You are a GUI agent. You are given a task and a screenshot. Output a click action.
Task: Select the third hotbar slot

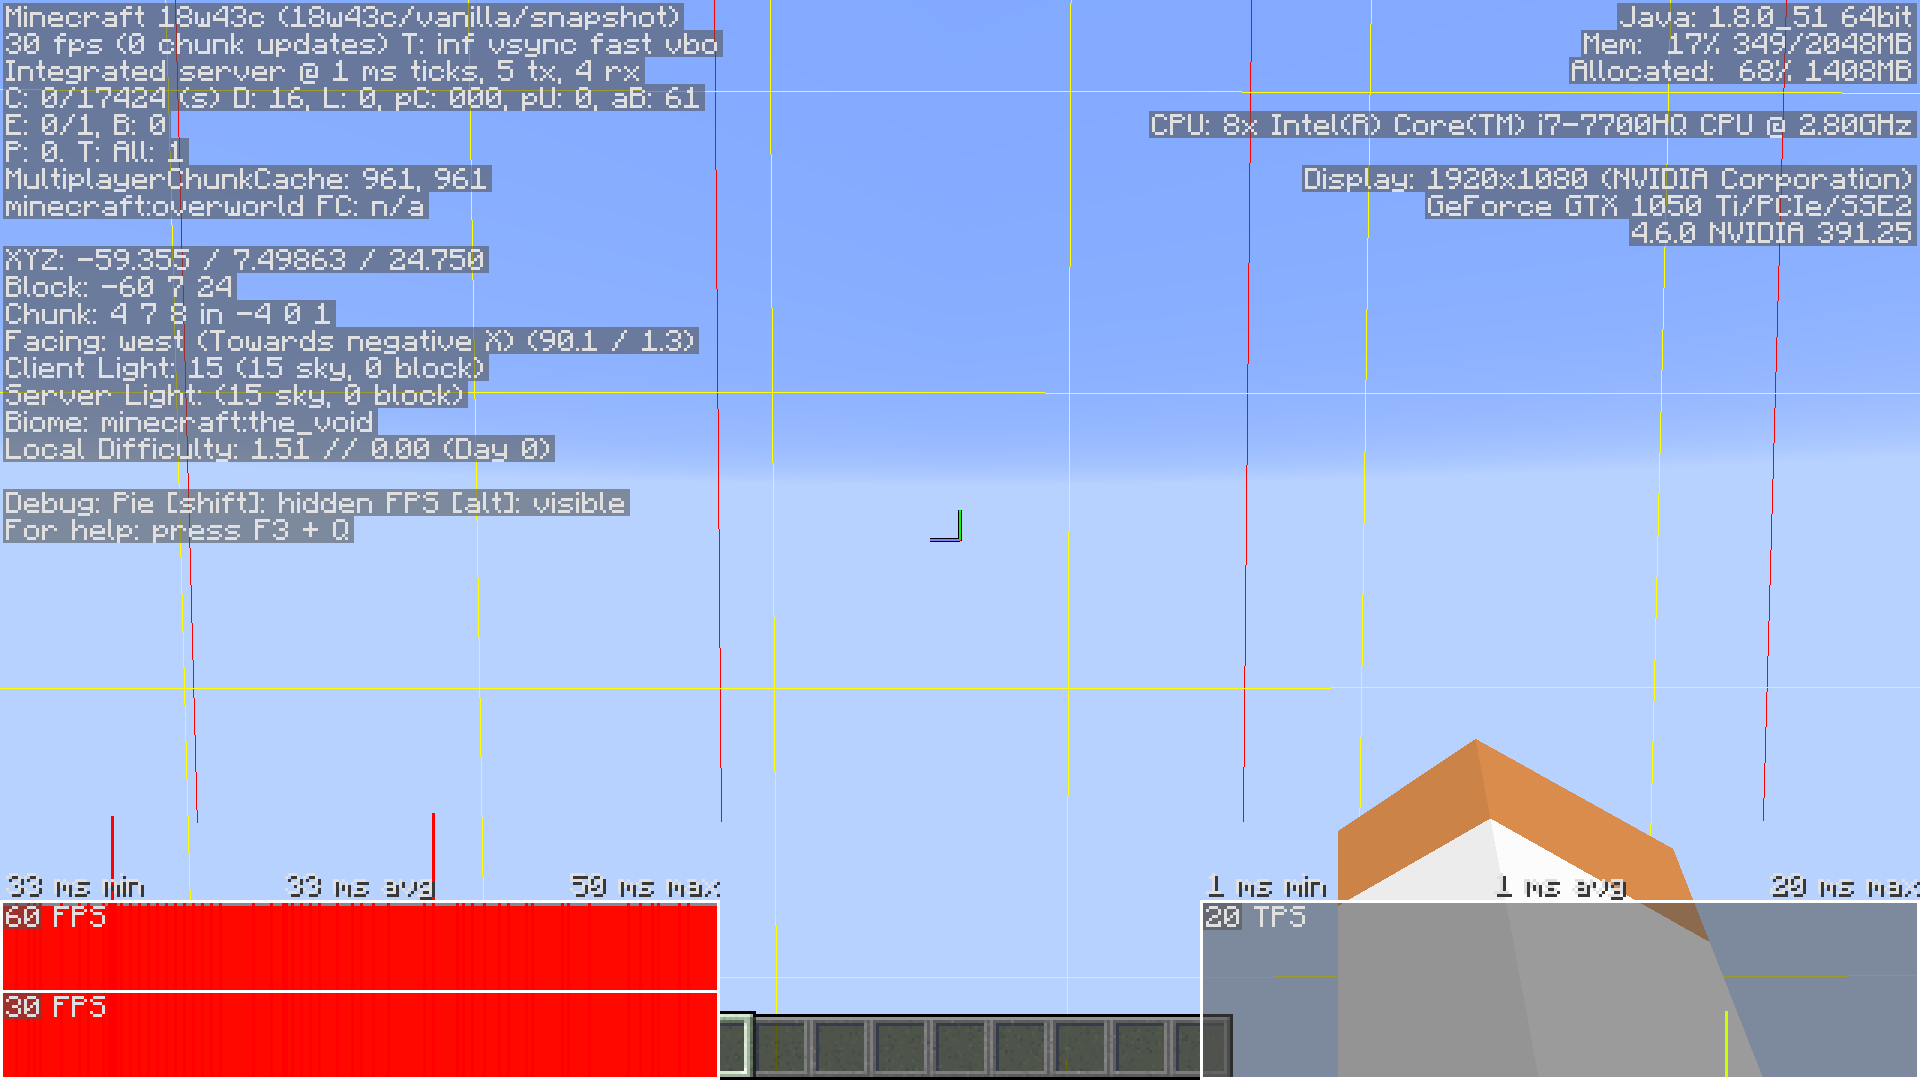coord(841,1046)
